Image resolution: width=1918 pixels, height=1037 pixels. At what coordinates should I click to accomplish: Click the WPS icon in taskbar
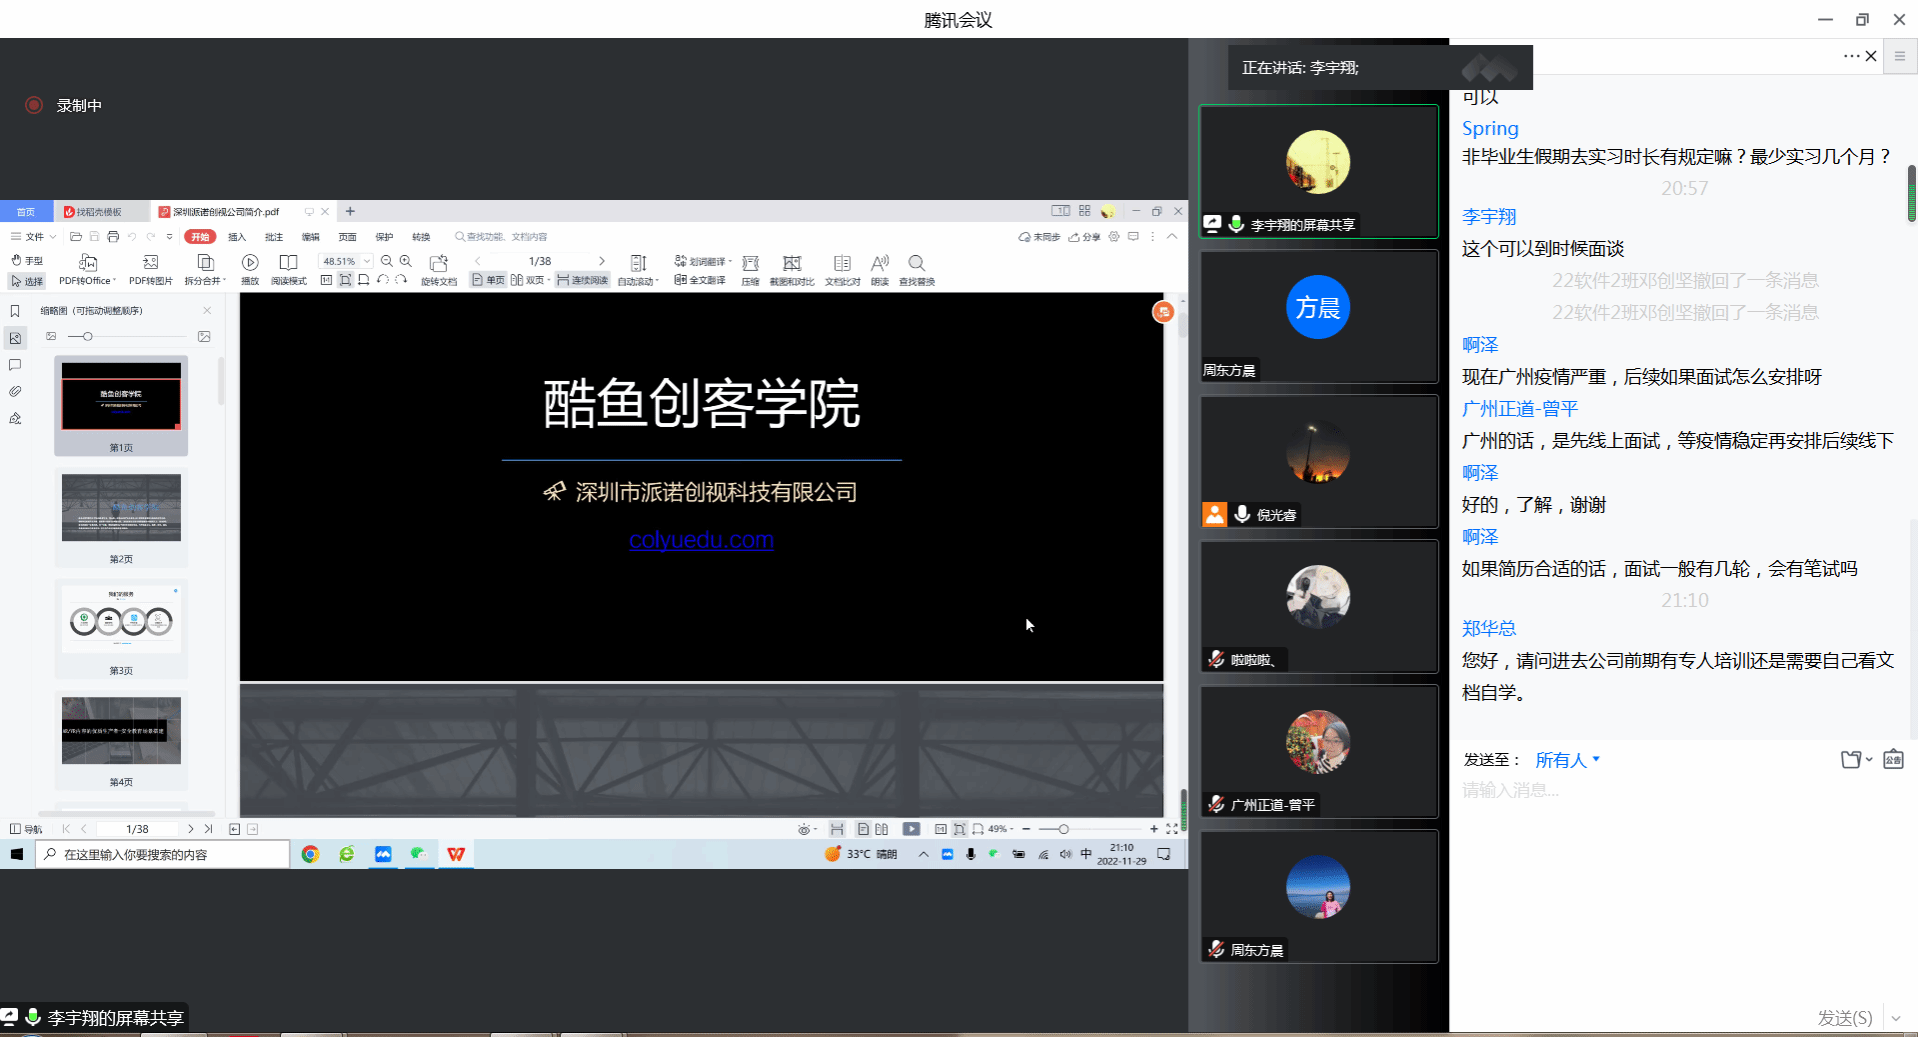(456, 854)
